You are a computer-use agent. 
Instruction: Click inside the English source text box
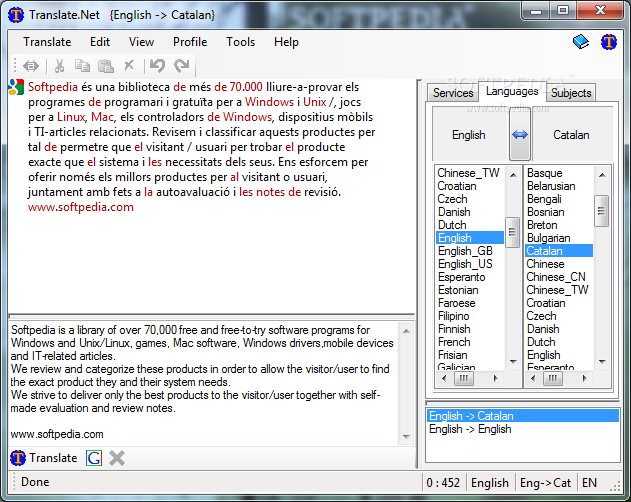tap(203, 382)
